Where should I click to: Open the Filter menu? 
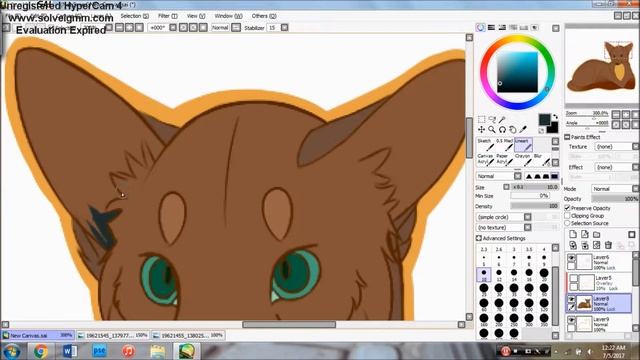(x=168, y=16)
